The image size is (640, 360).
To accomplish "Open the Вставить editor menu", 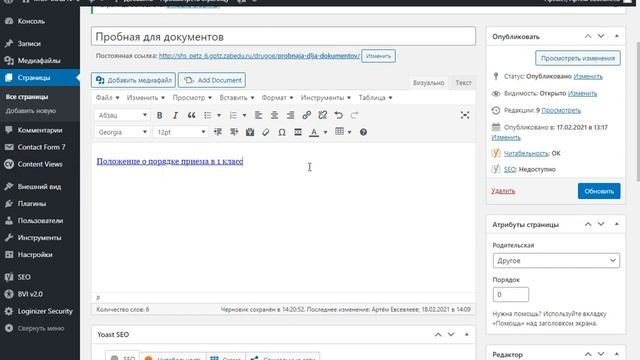I will point(237,98).
